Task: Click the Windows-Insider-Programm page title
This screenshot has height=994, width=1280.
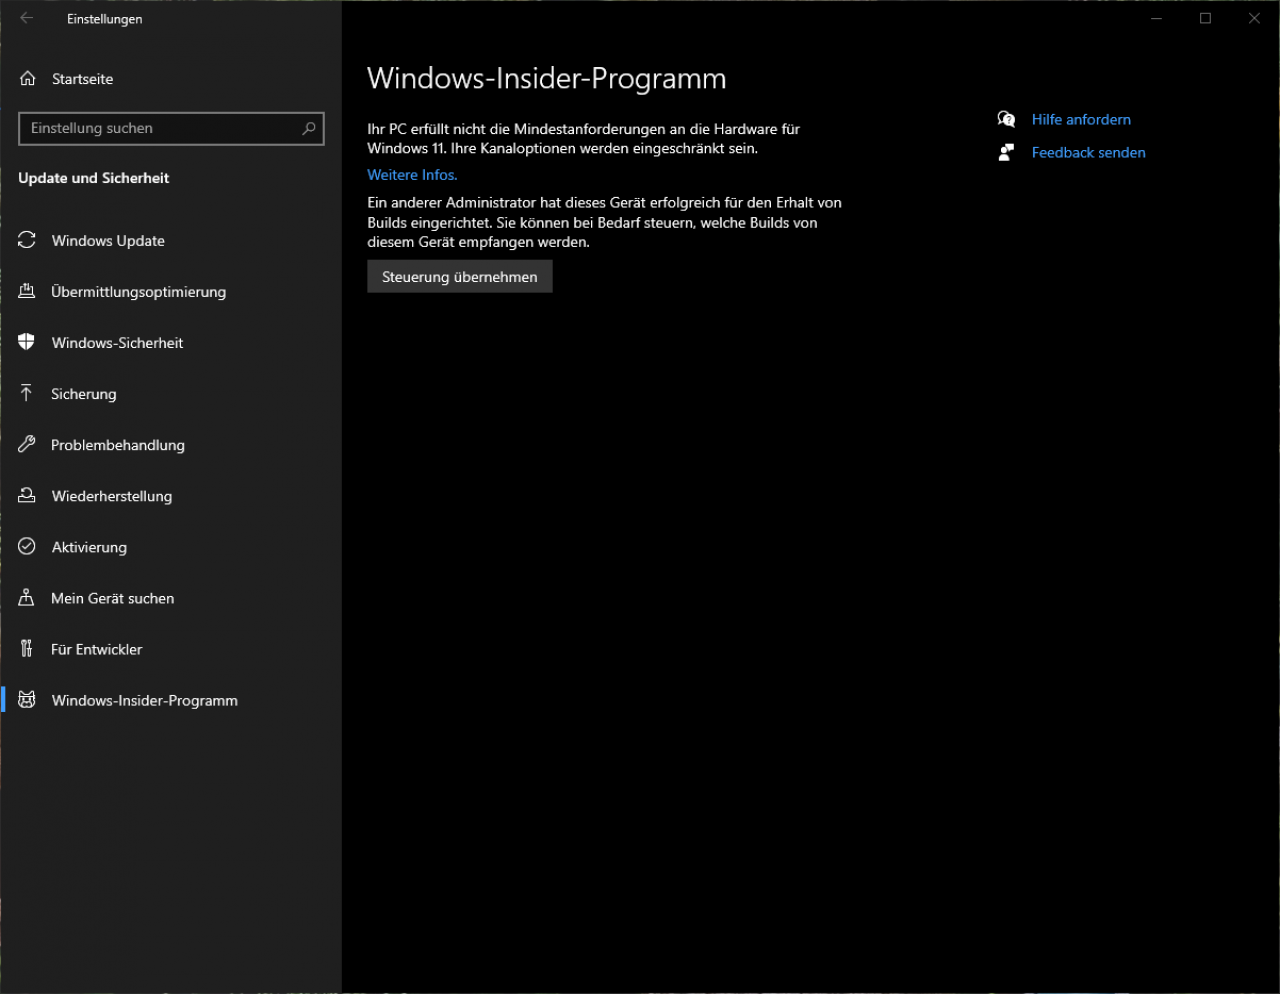Action: (x=547, y=78)
